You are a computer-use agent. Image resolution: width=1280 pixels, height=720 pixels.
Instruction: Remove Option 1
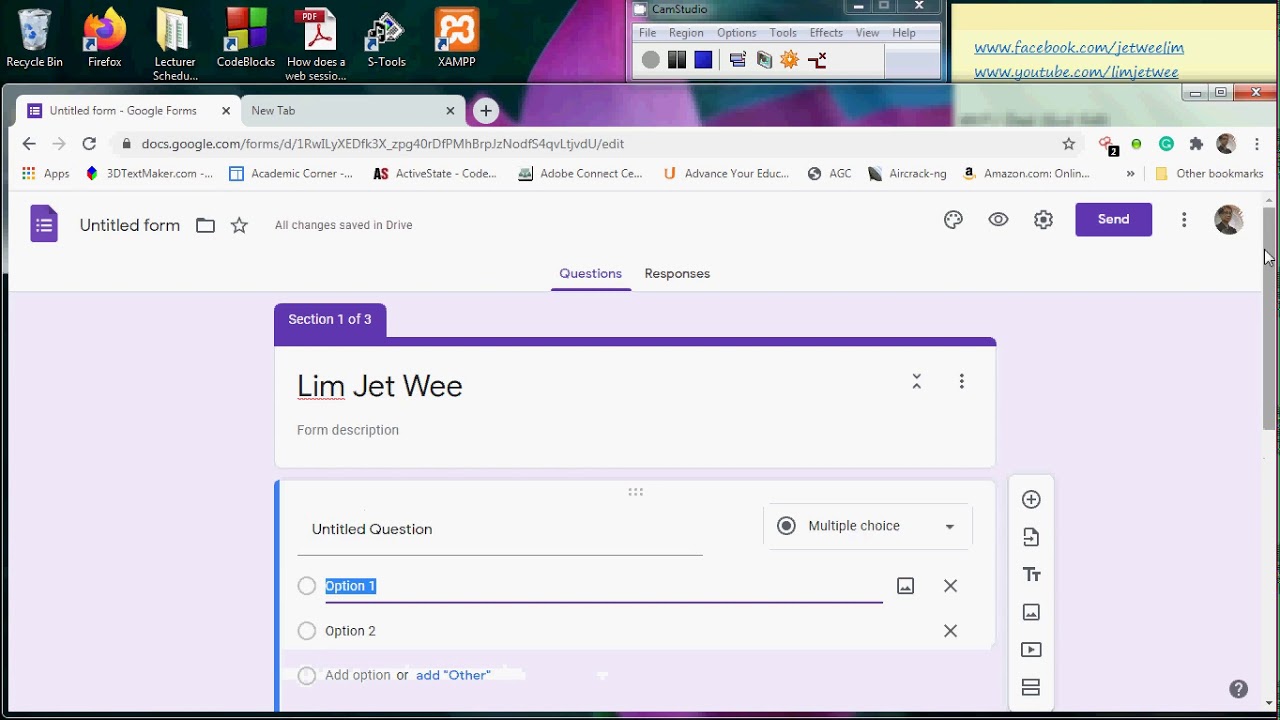950,586
